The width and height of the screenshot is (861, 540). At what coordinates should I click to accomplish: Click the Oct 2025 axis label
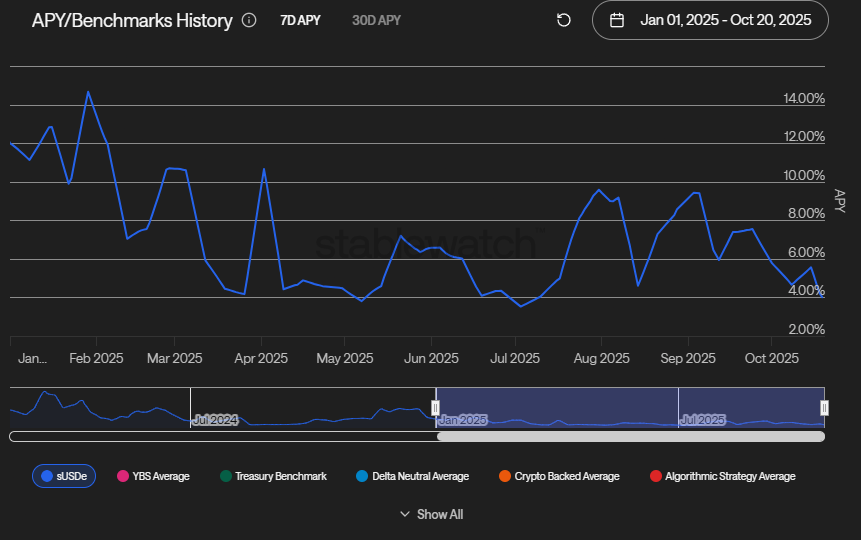(x=771, y=359)
